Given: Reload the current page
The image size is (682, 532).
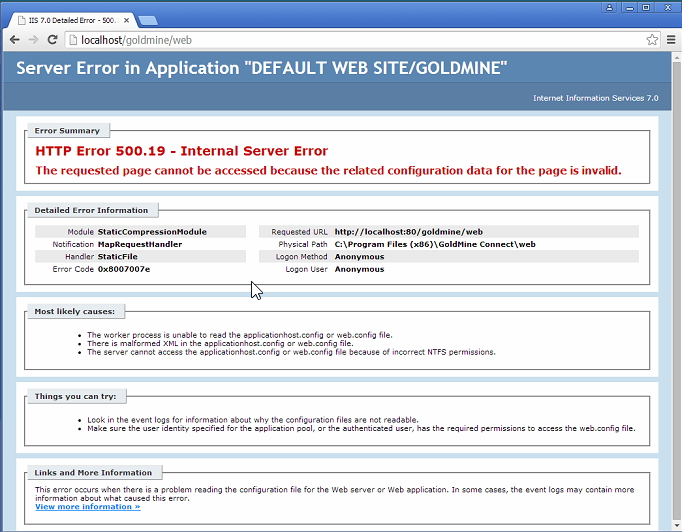Looking at the screenshot, I should pyautogui.click(x=53, y=39).
